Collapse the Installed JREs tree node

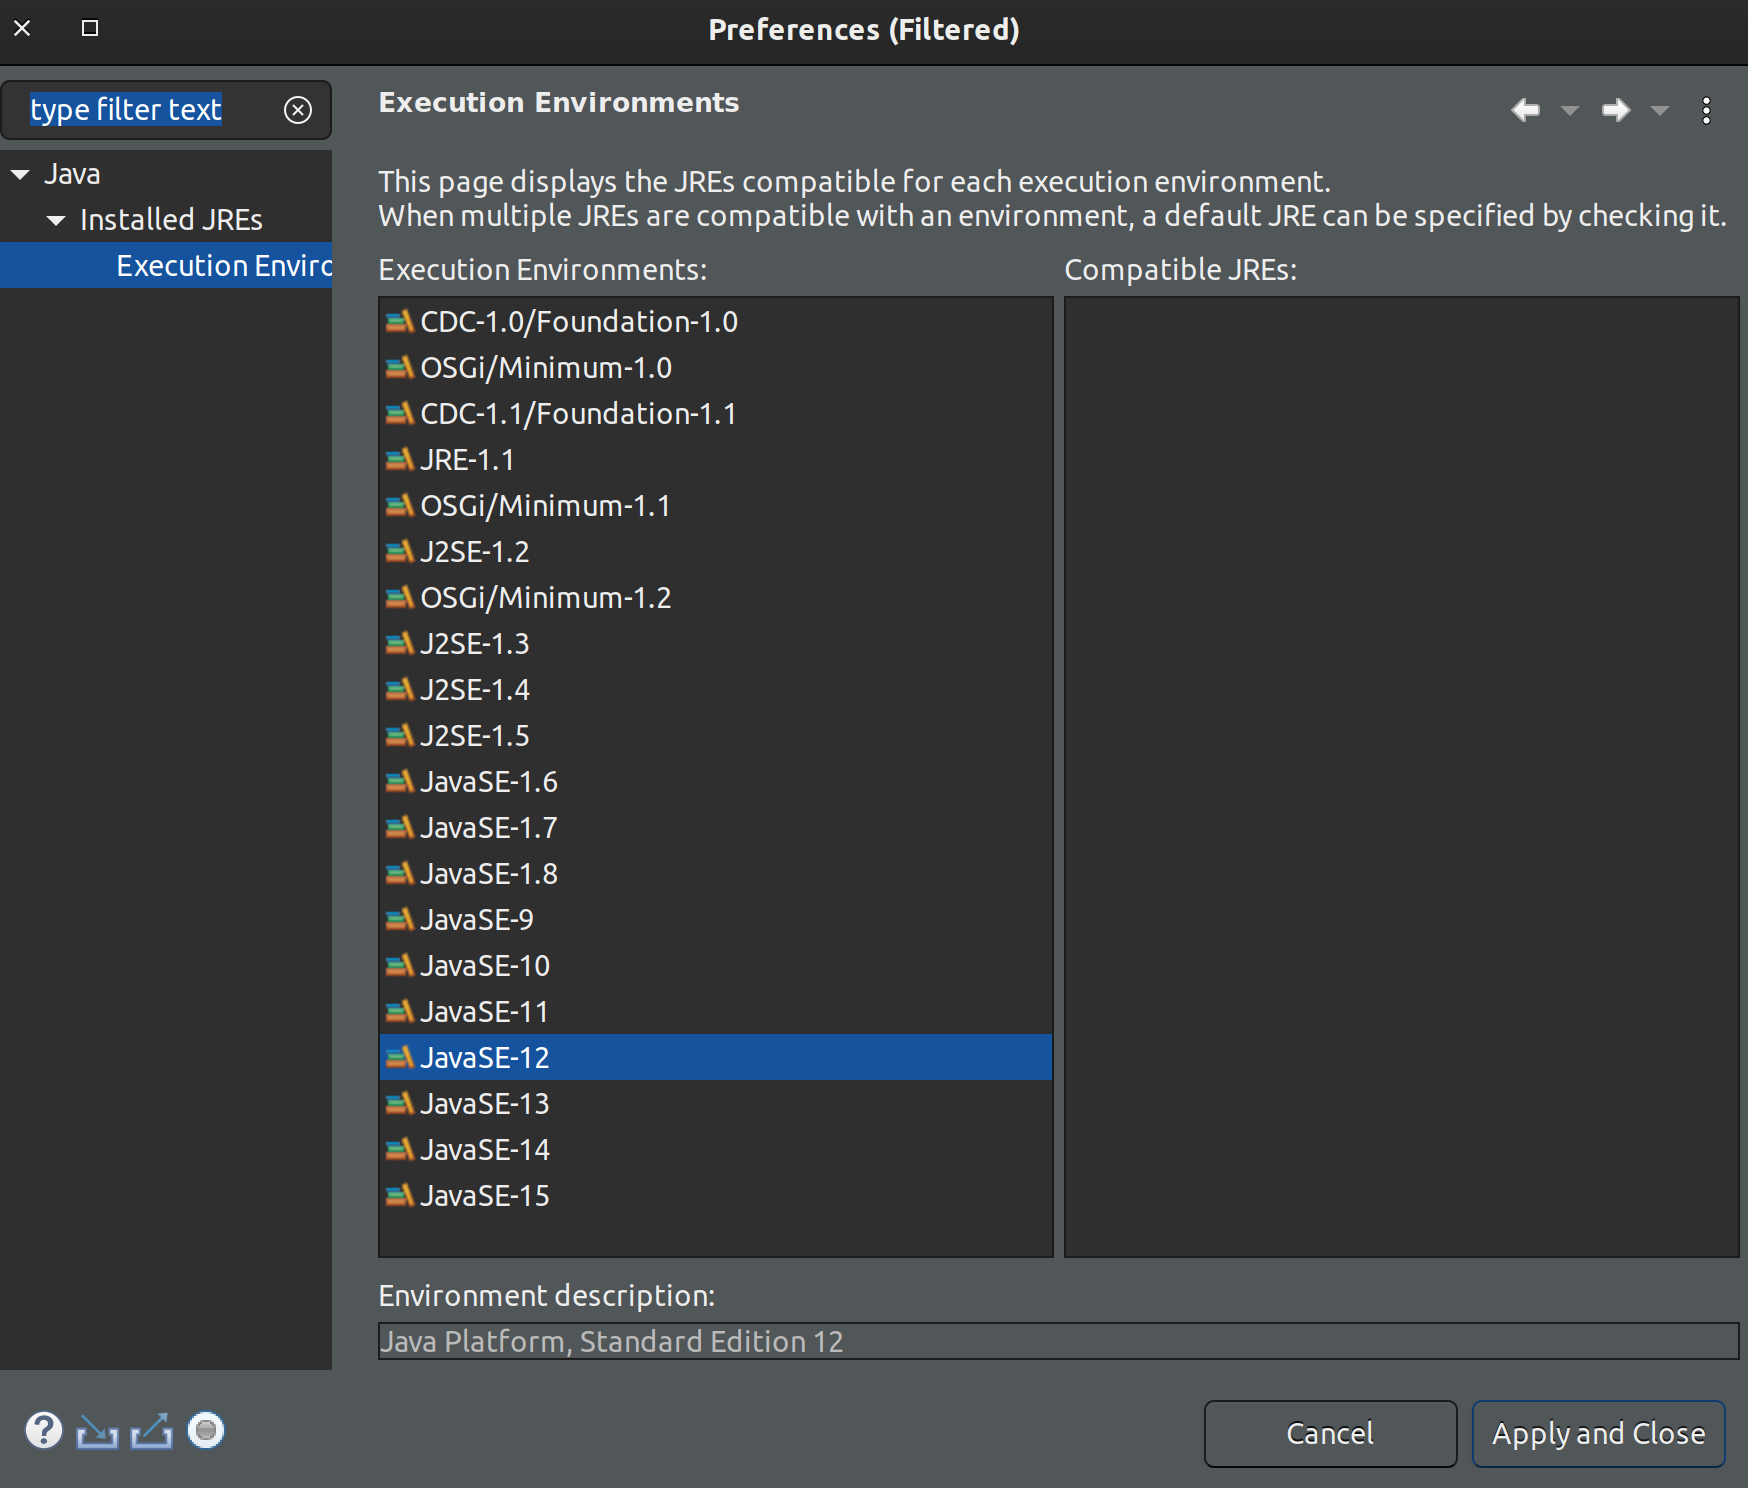(57, 221)
